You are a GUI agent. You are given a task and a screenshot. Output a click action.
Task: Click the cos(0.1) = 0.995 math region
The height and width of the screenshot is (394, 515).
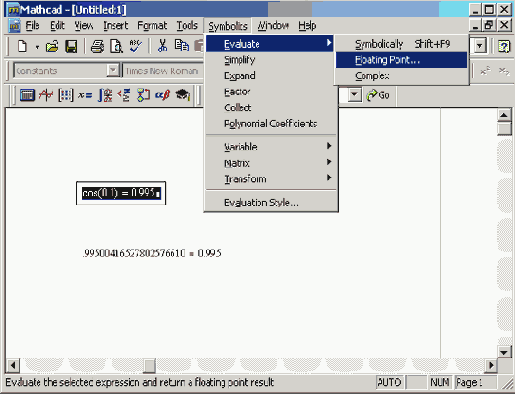point(121,193)
